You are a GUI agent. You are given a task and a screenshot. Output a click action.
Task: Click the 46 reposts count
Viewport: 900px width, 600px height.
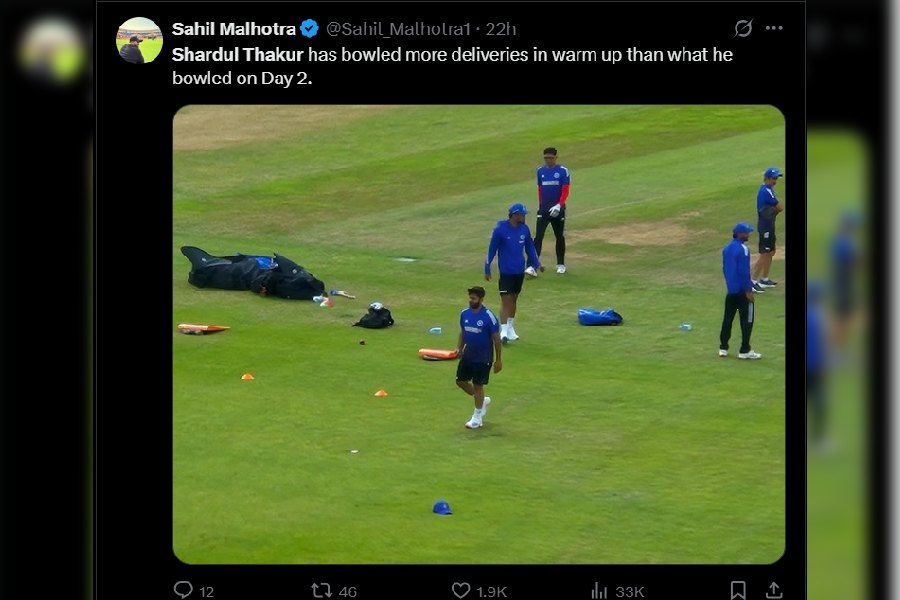[347, 591]
